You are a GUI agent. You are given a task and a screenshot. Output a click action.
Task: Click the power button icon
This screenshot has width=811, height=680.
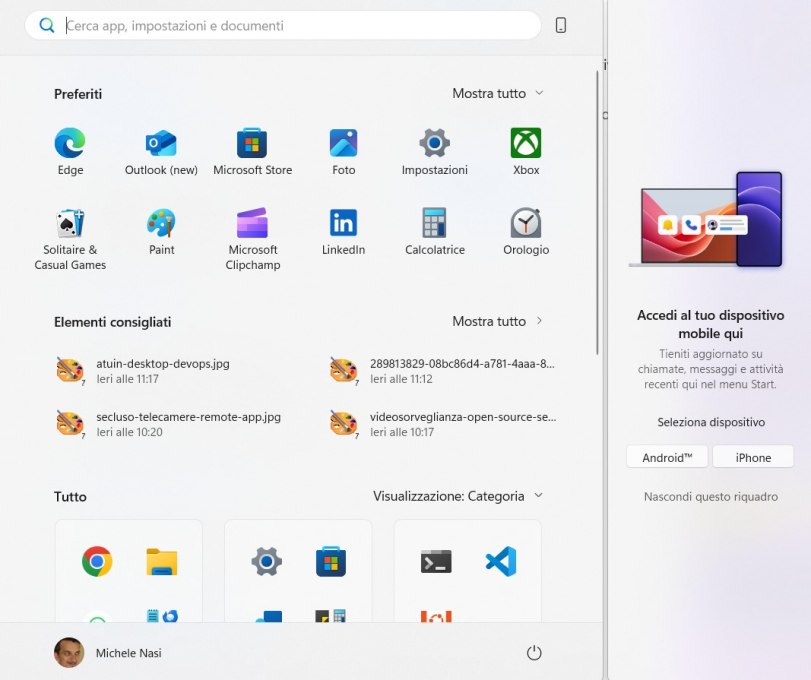[534, 653]
